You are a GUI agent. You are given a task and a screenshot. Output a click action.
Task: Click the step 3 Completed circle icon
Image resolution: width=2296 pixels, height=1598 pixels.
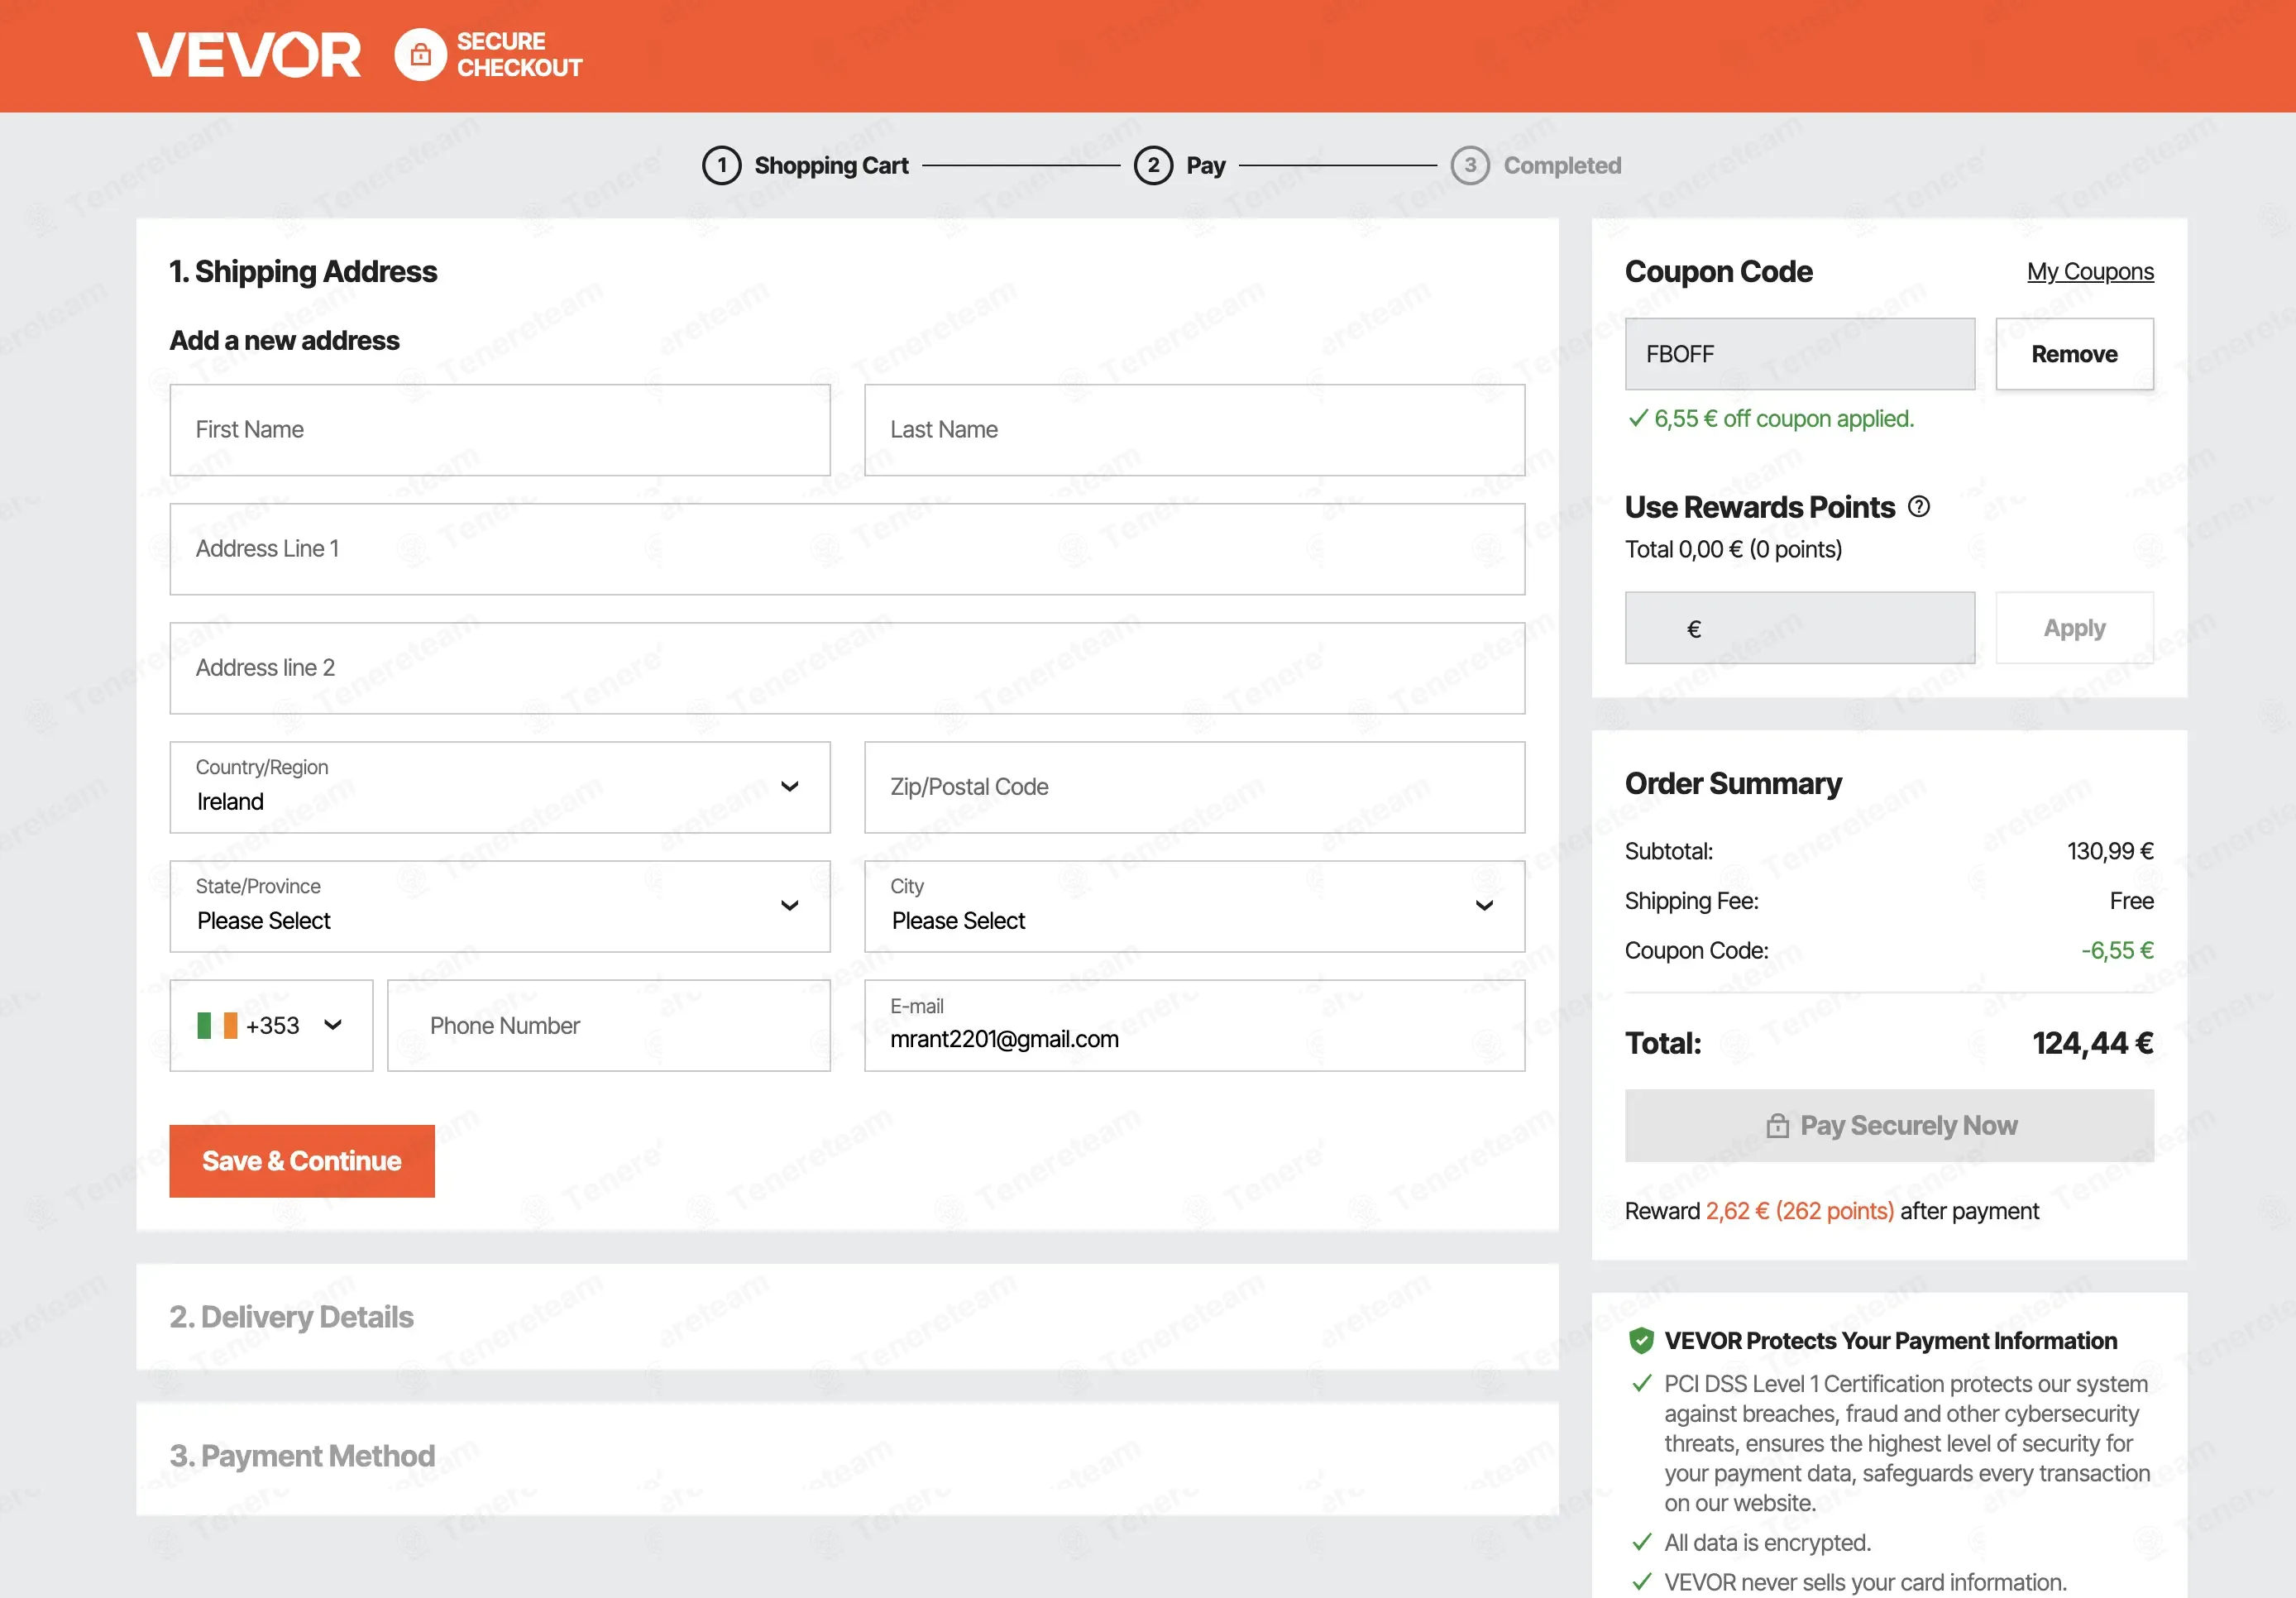[x=1470, y=166]
